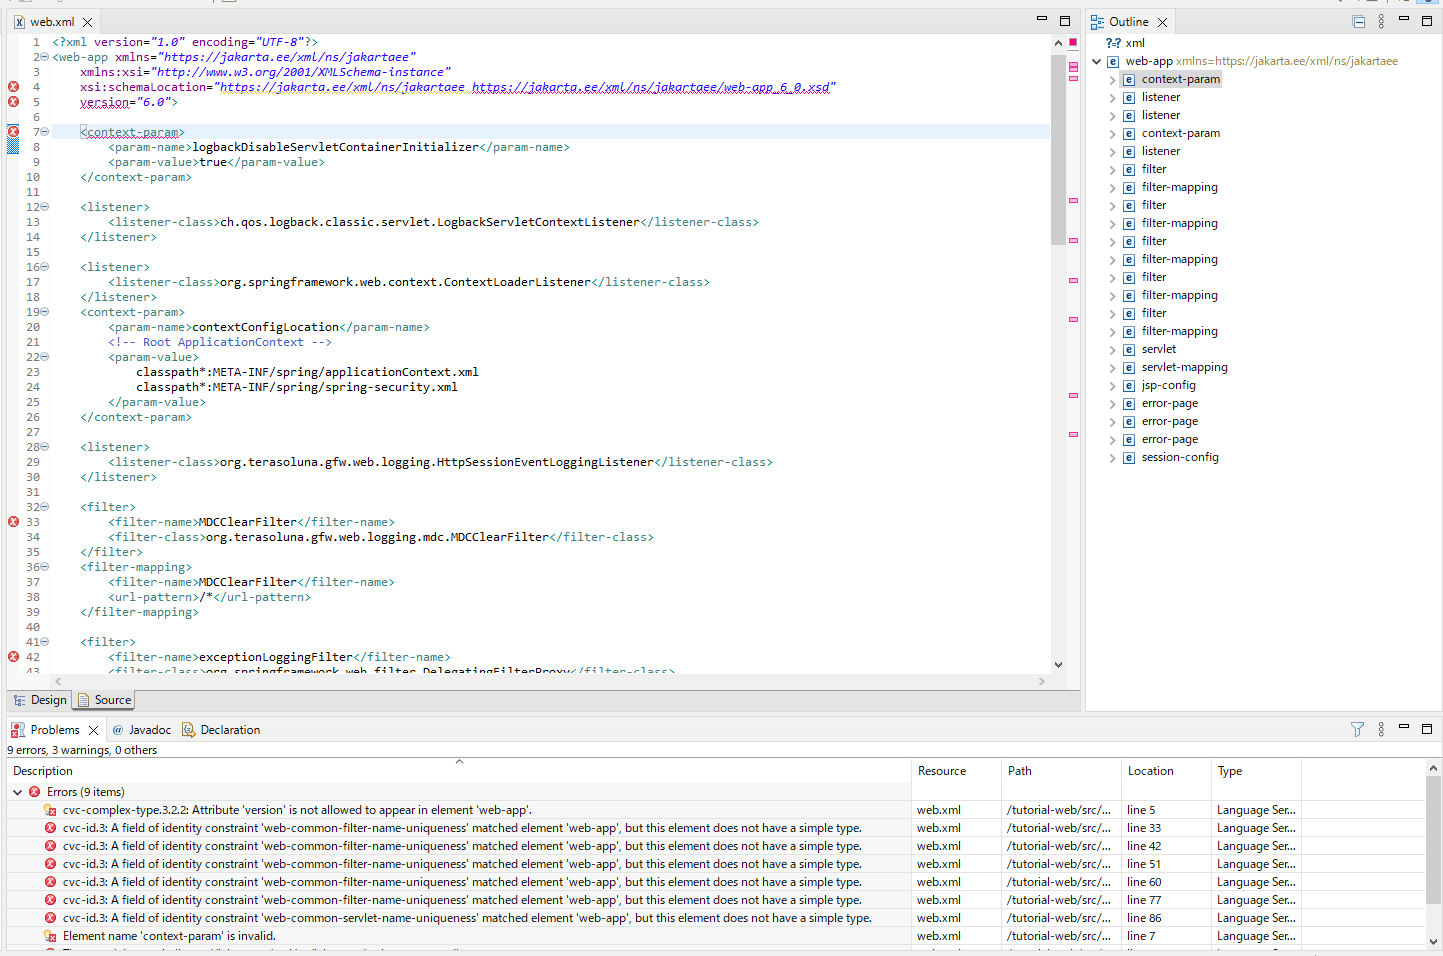Close the web.xml editor tab
Image resolution: width=1443 pixels, height=956 pixels.
pos(88,22)
